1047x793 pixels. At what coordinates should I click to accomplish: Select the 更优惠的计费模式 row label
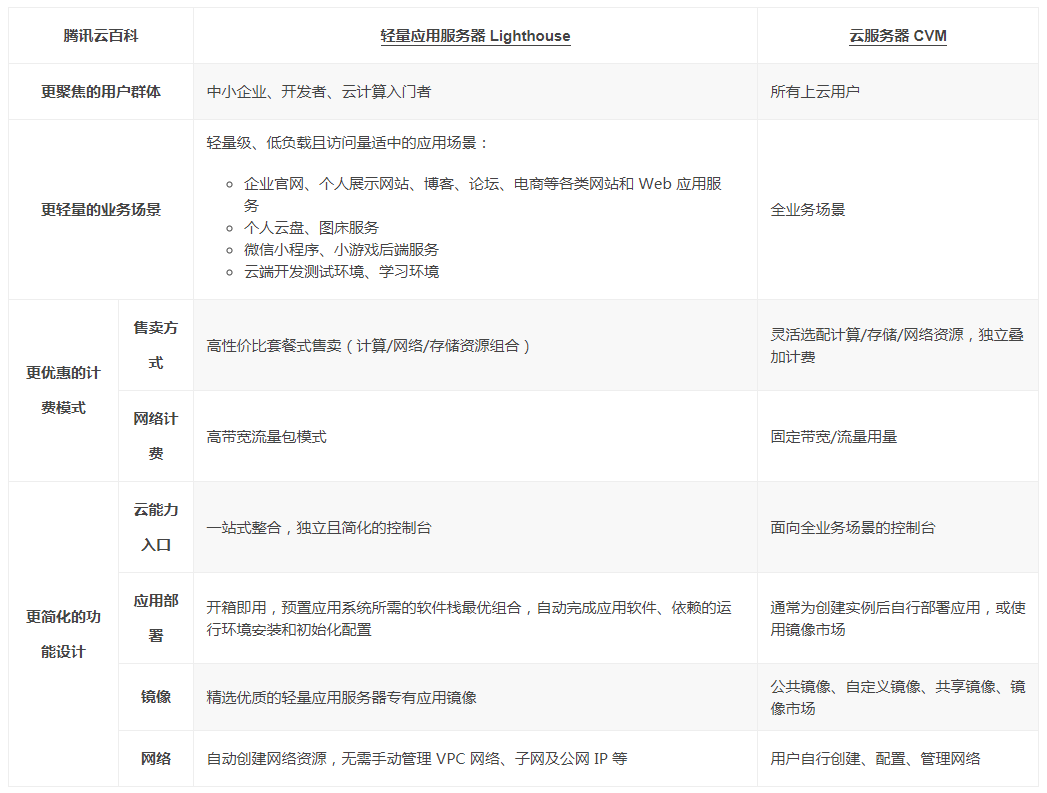[x=63, y=390]
